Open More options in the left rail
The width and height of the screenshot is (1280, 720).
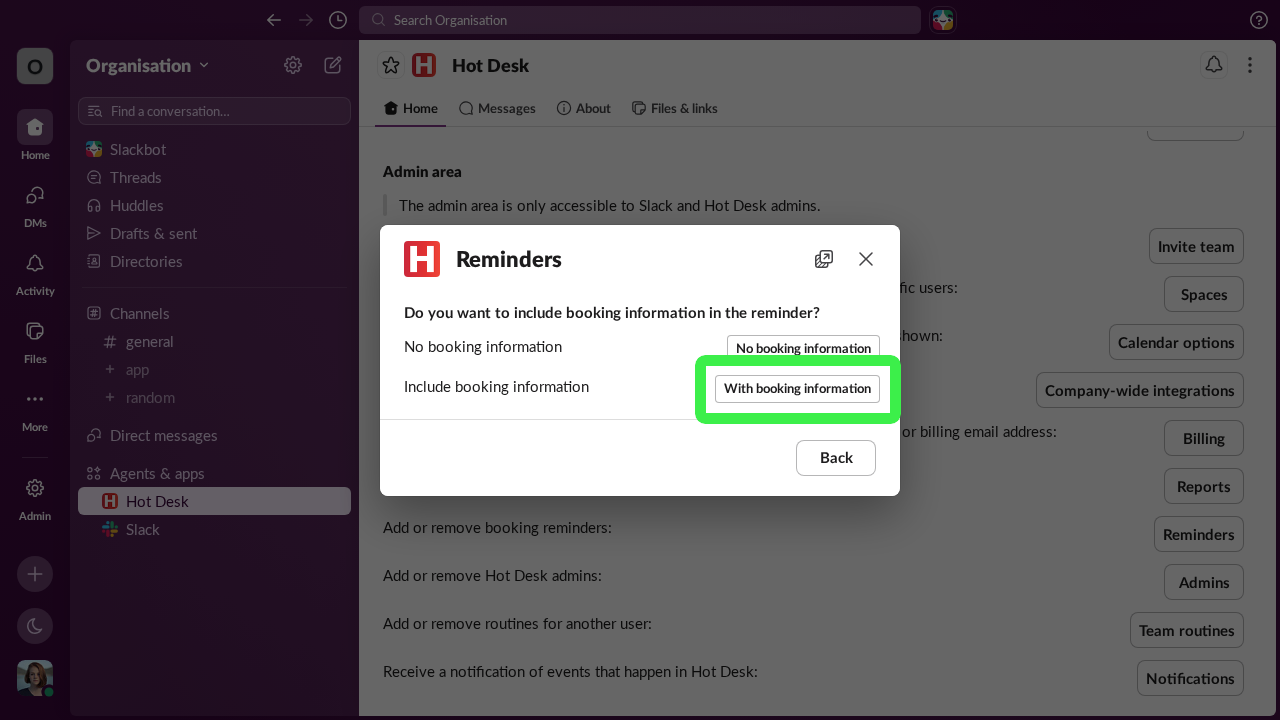(x=35, y=407)
